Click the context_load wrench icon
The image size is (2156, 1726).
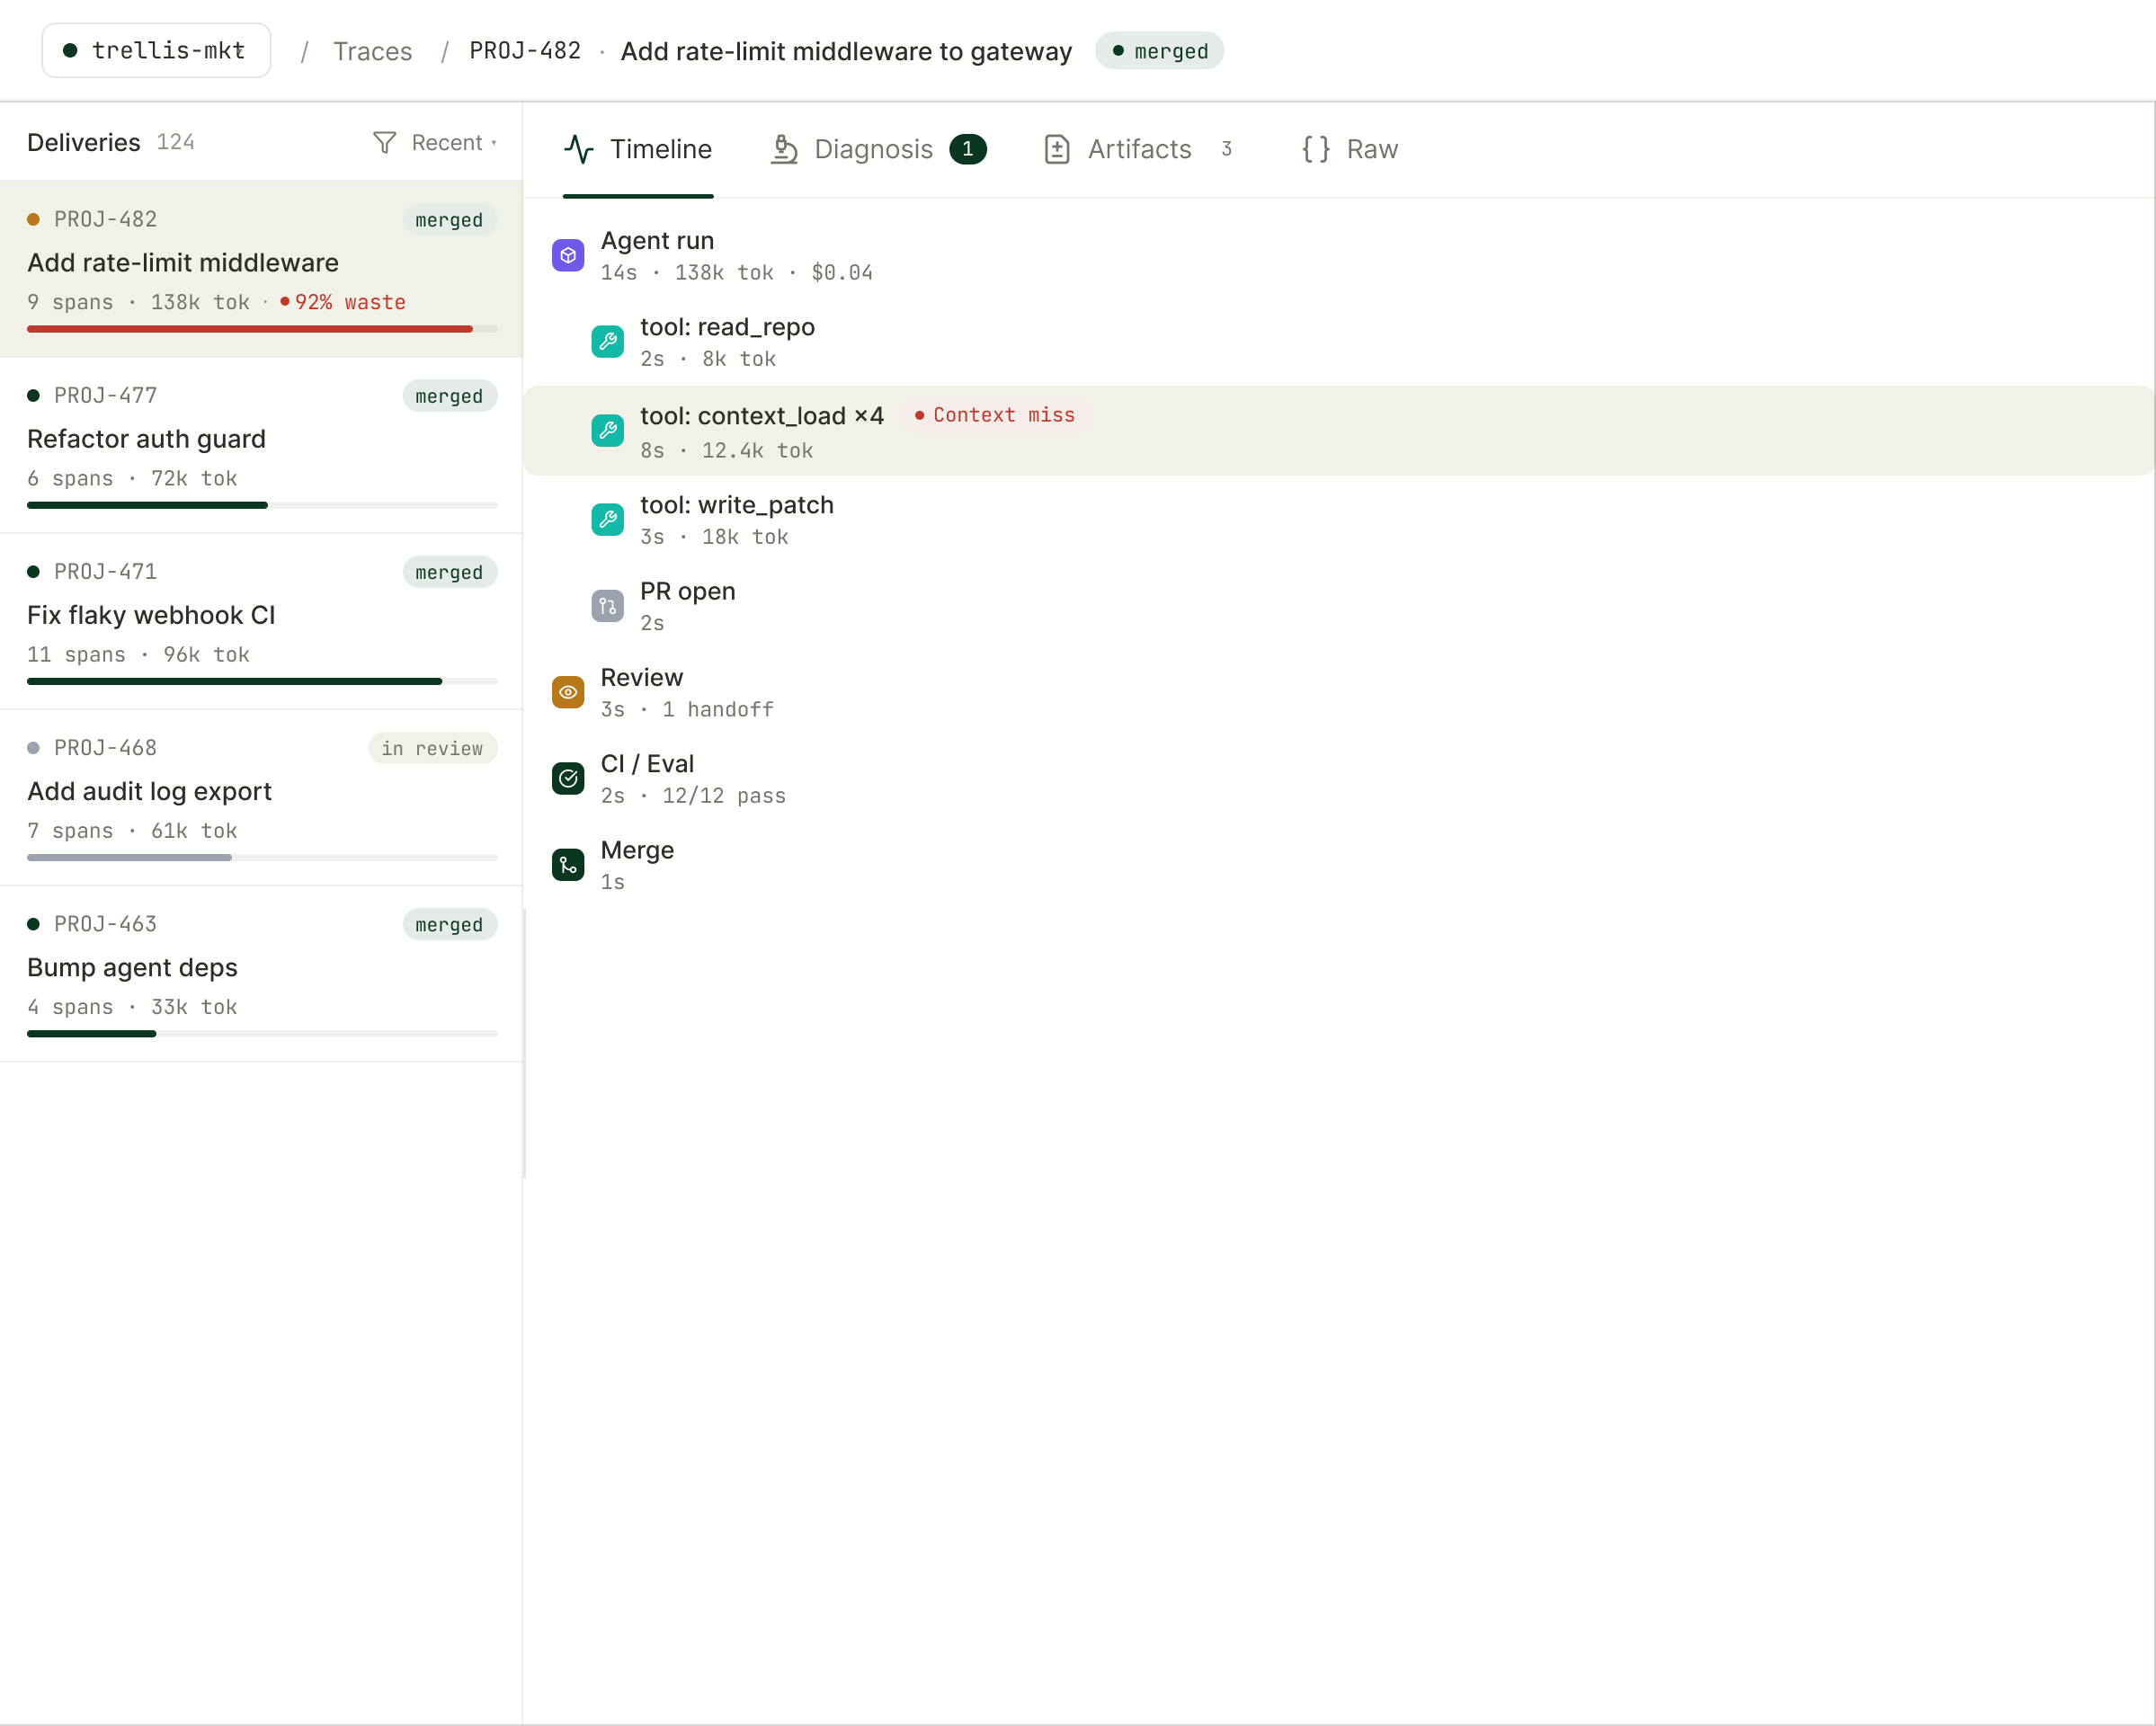pyautogui.click(x=607, y=430)
